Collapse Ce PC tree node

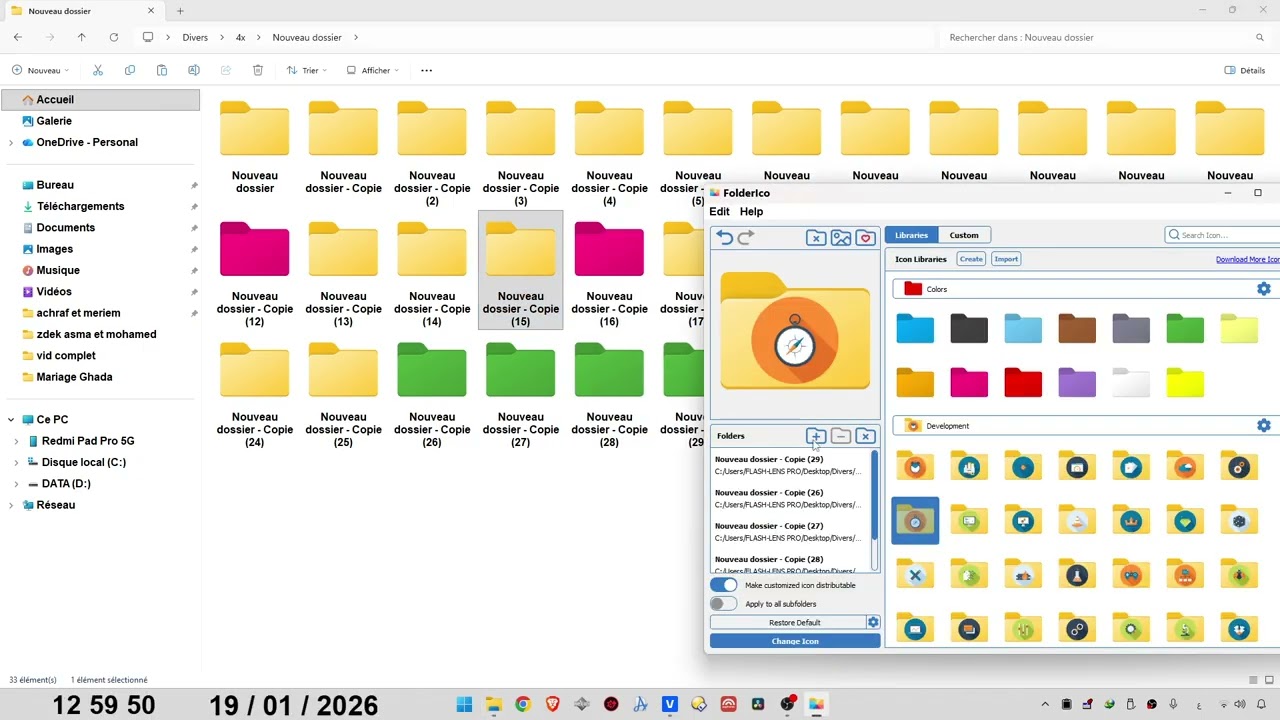click(x=11, y=420)
